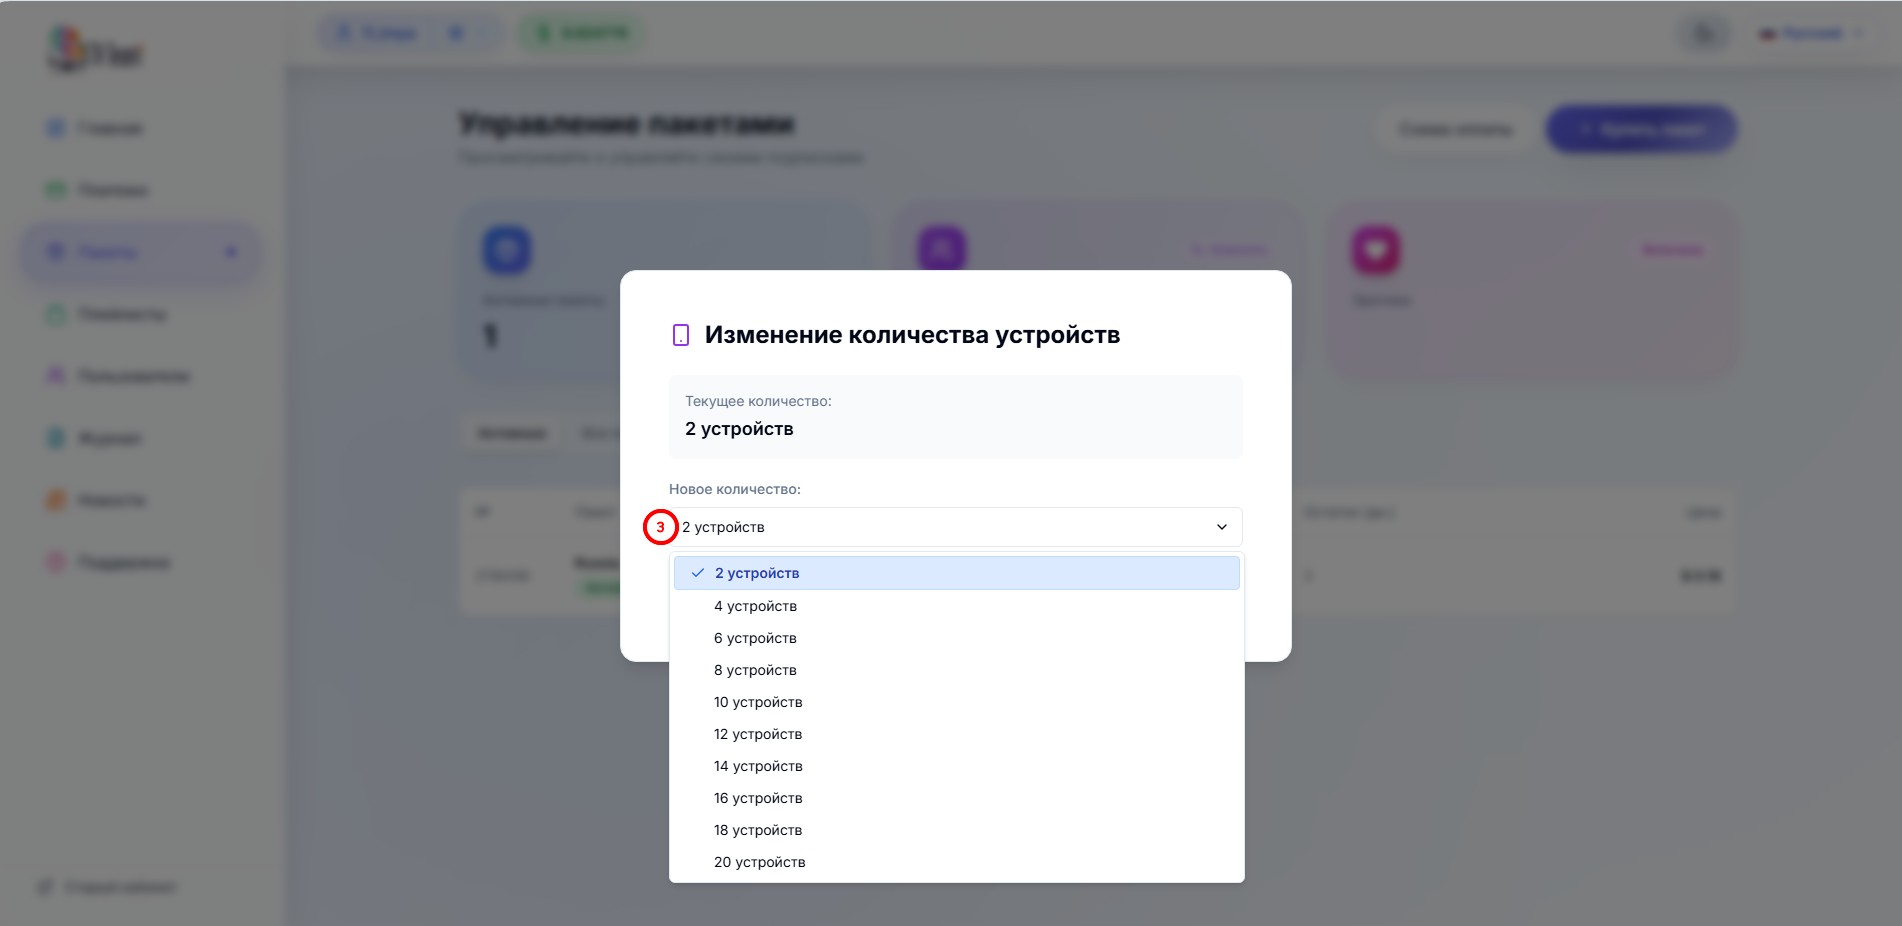Choose 14 устройств from the dropdown
Viewport: 1902px width, 926px height.
pos(758,766)
